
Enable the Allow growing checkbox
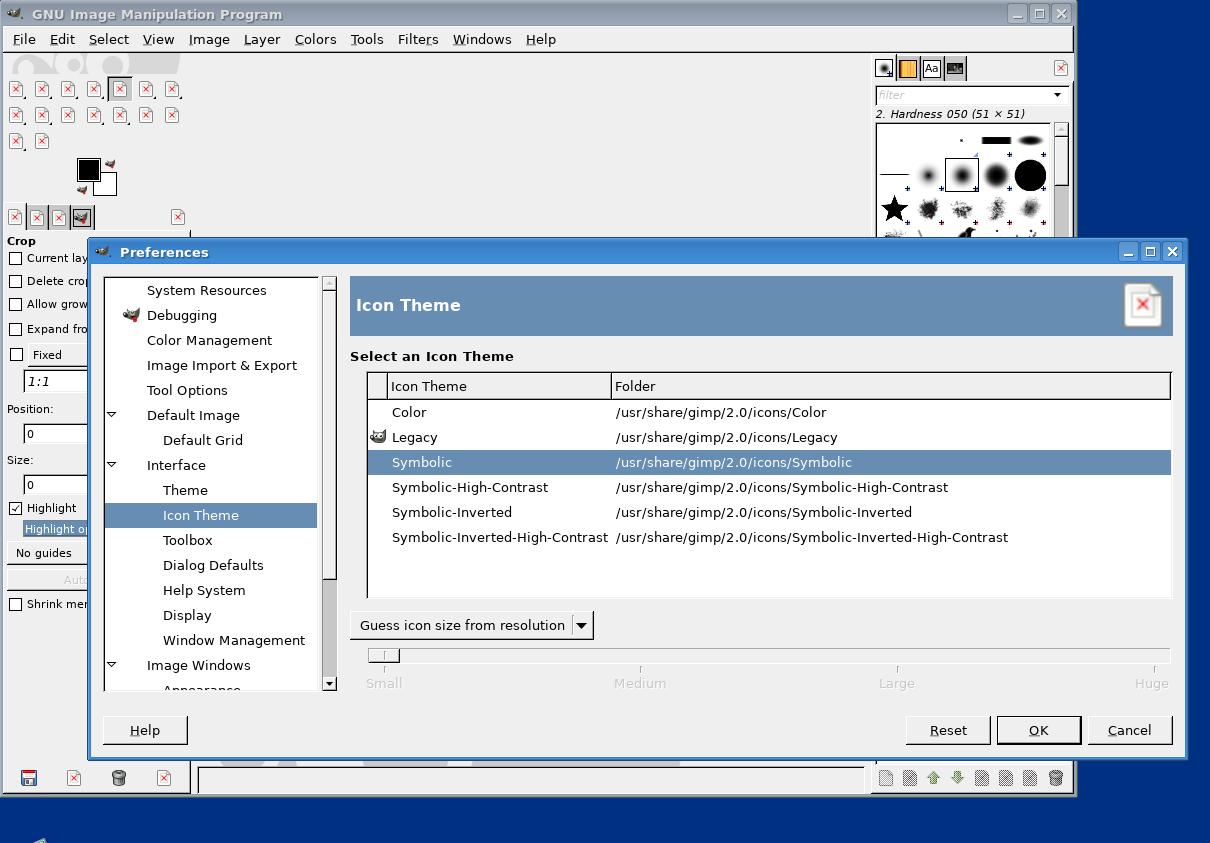pos(16,304)
